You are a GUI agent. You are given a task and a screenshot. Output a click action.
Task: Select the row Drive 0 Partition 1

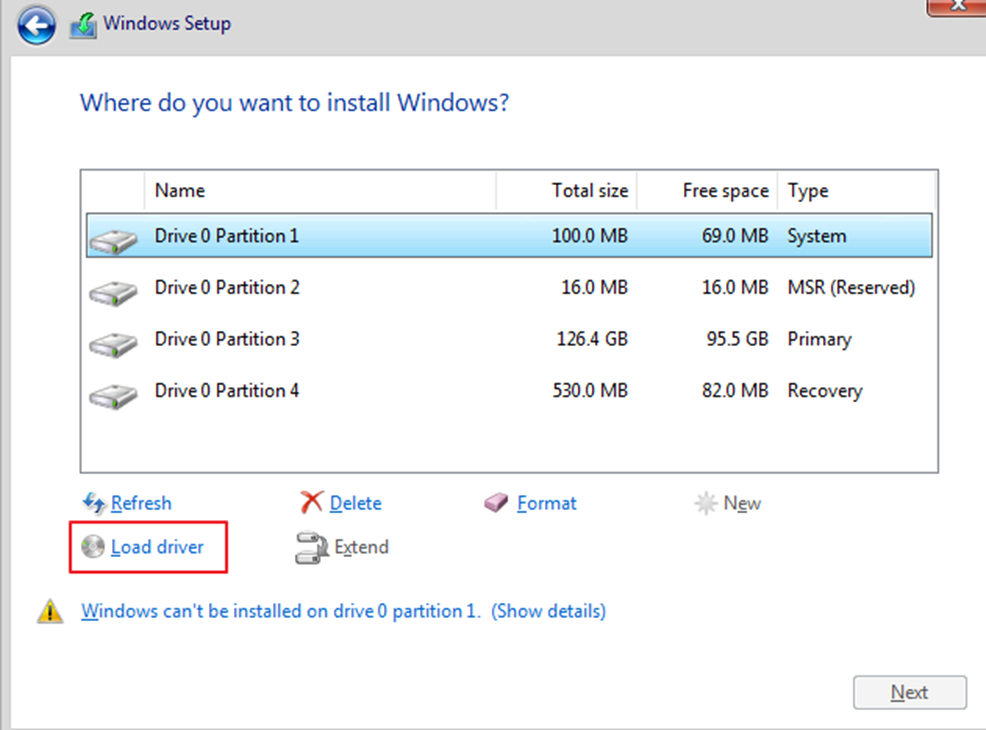tap(509, 235)
